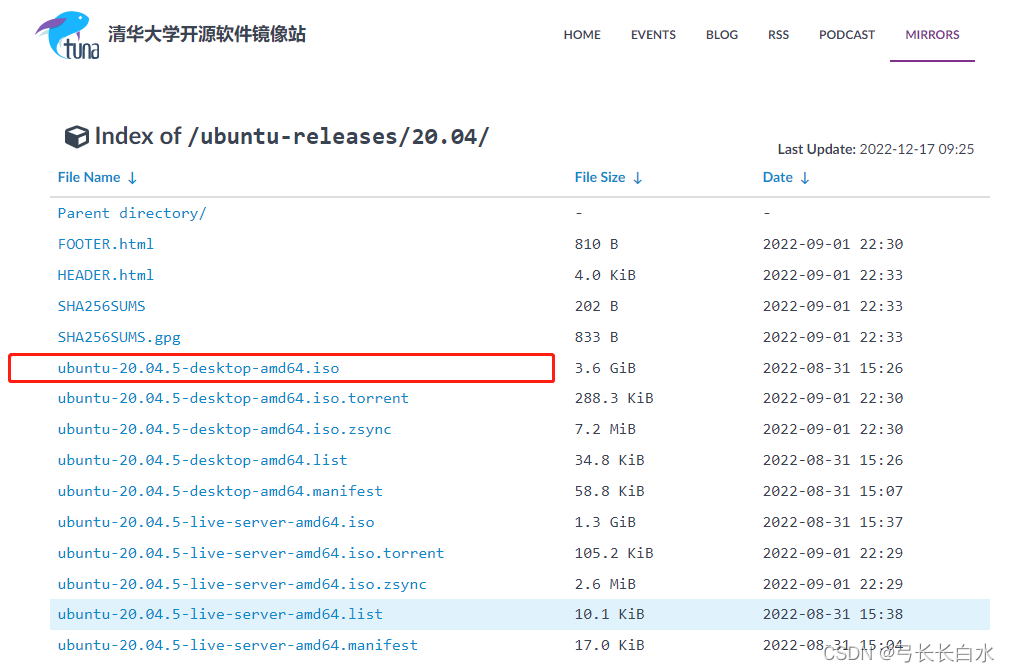Image resolution: width=1010 pixels, height=672 pixels.
Task: Click the 202 B size value
Action: [x=596, y=306]
